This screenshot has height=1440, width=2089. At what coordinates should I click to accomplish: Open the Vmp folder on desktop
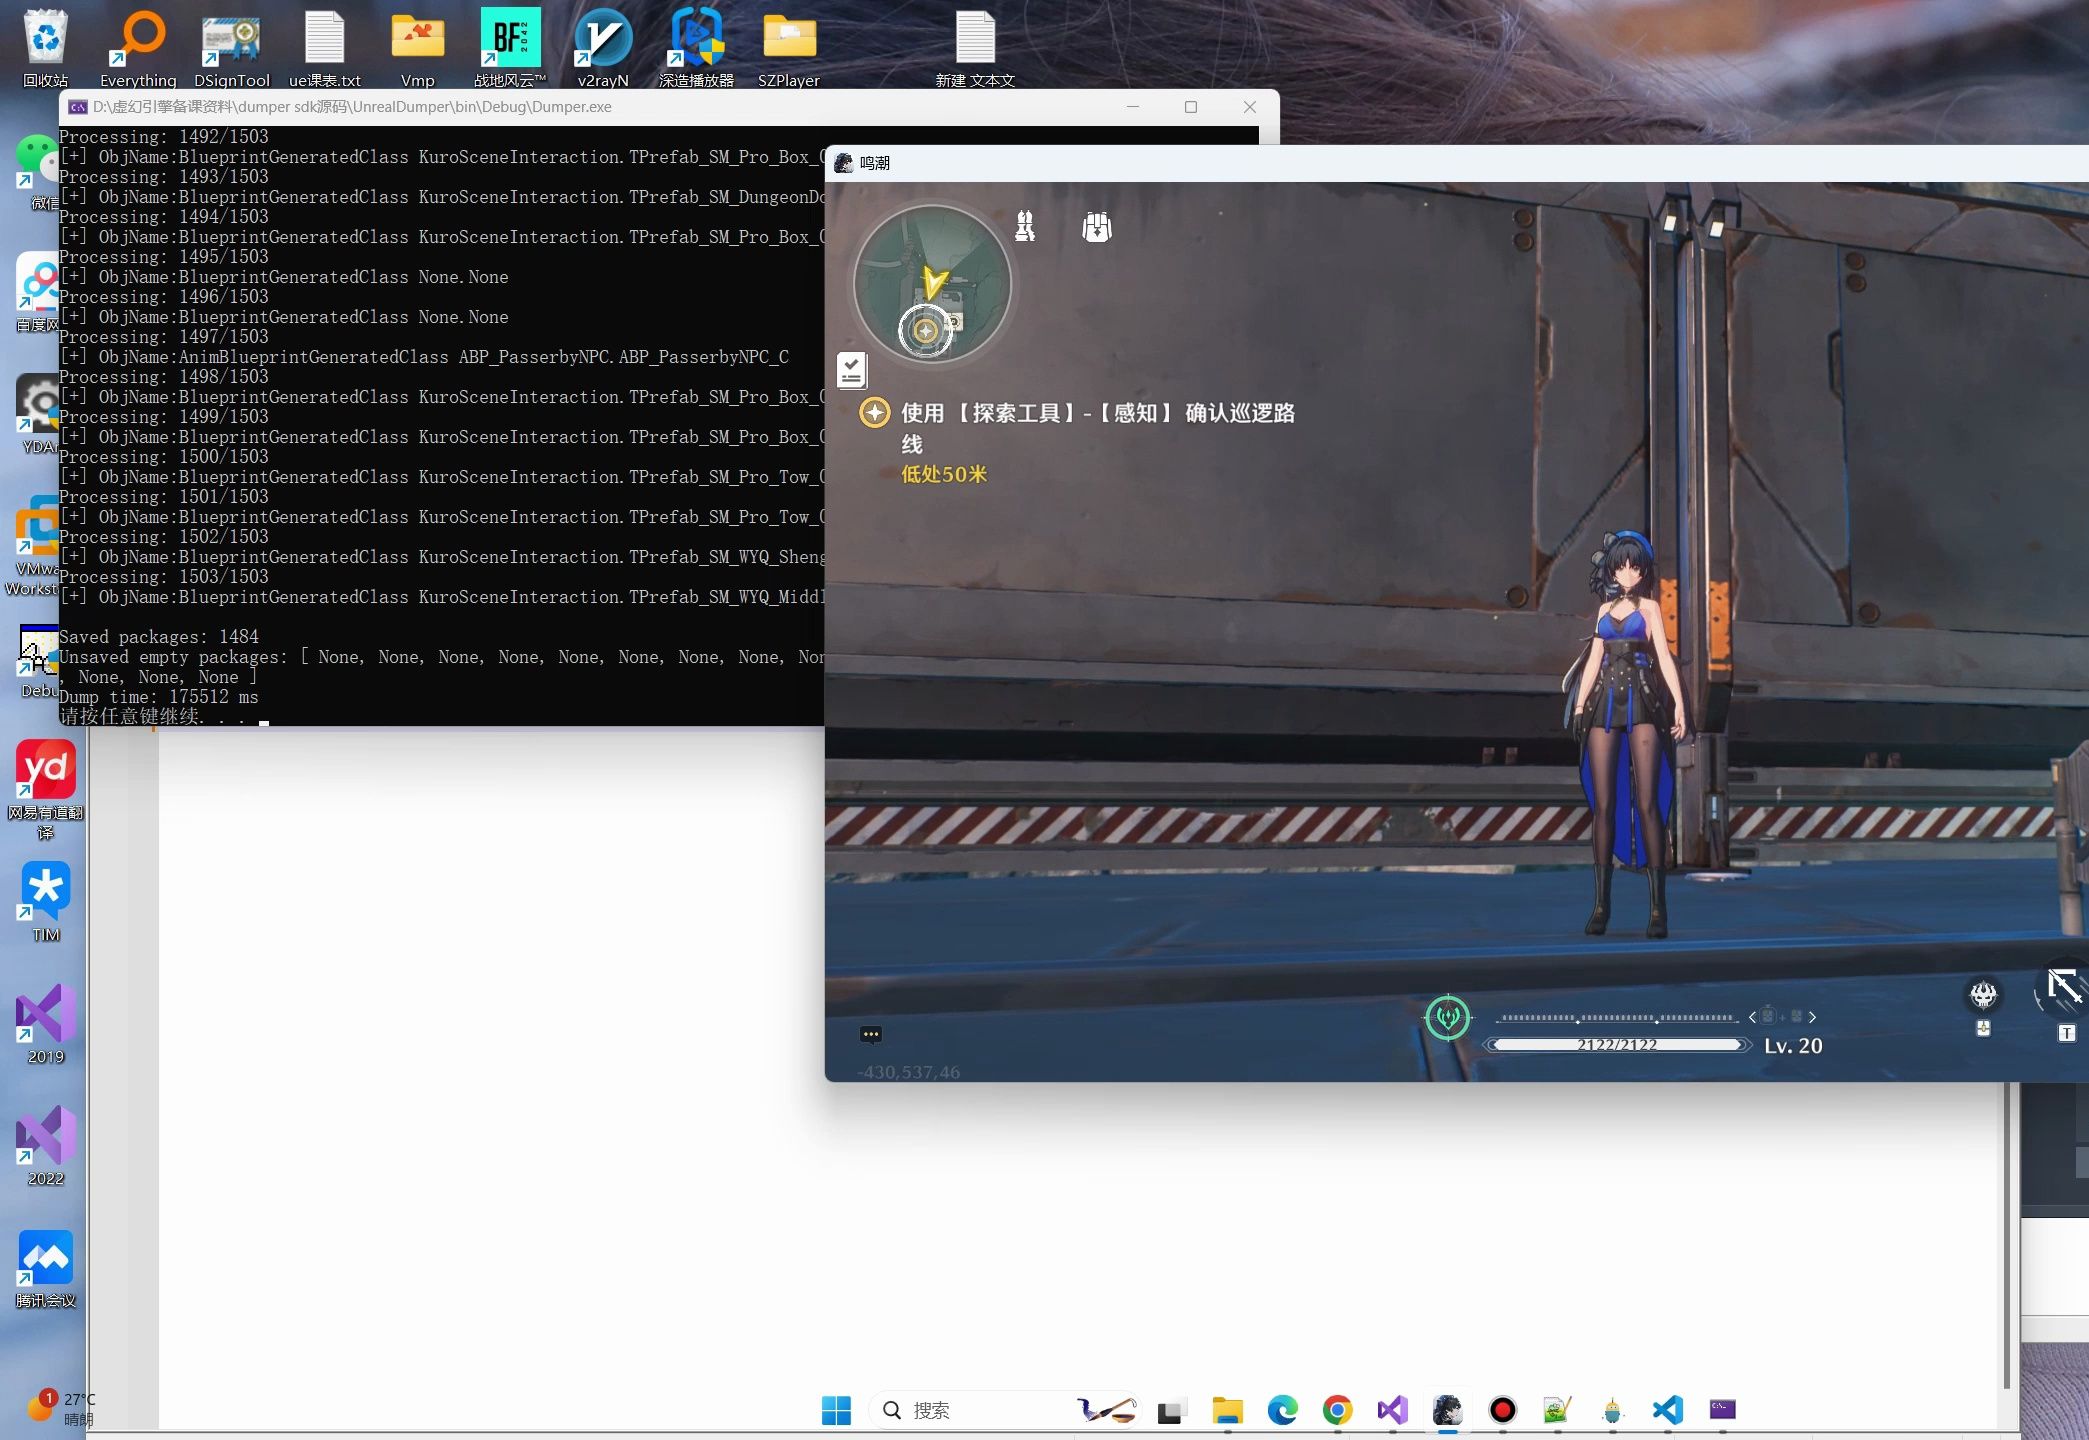(417, 48)
